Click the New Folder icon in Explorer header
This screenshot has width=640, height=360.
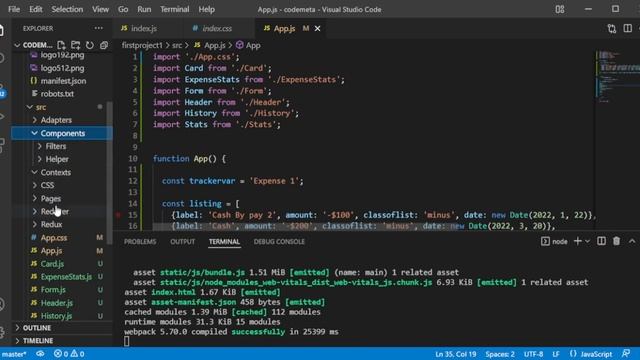[76, 45]
